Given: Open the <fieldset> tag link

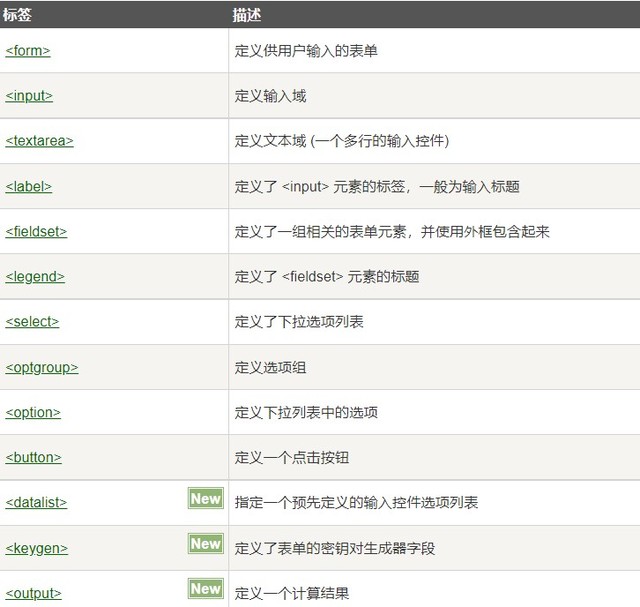Looking at the screenshot, I should pyautogui.click(x=36, y=231).
